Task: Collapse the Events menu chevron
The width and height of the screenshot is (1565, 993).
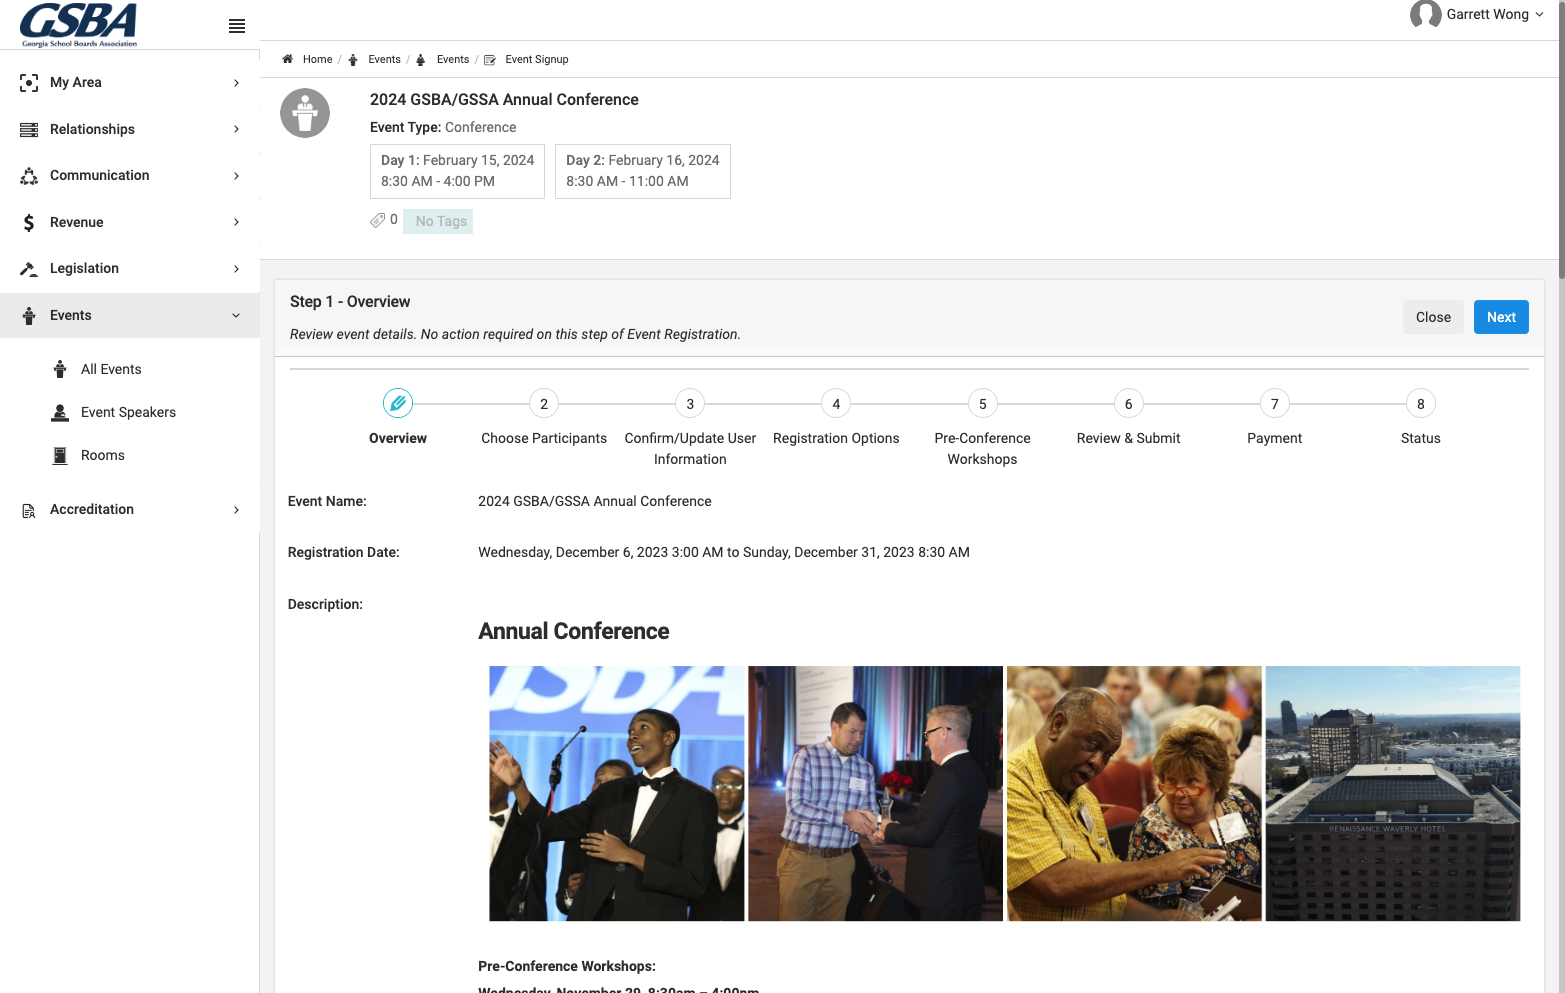Action: tap(236, 316)
